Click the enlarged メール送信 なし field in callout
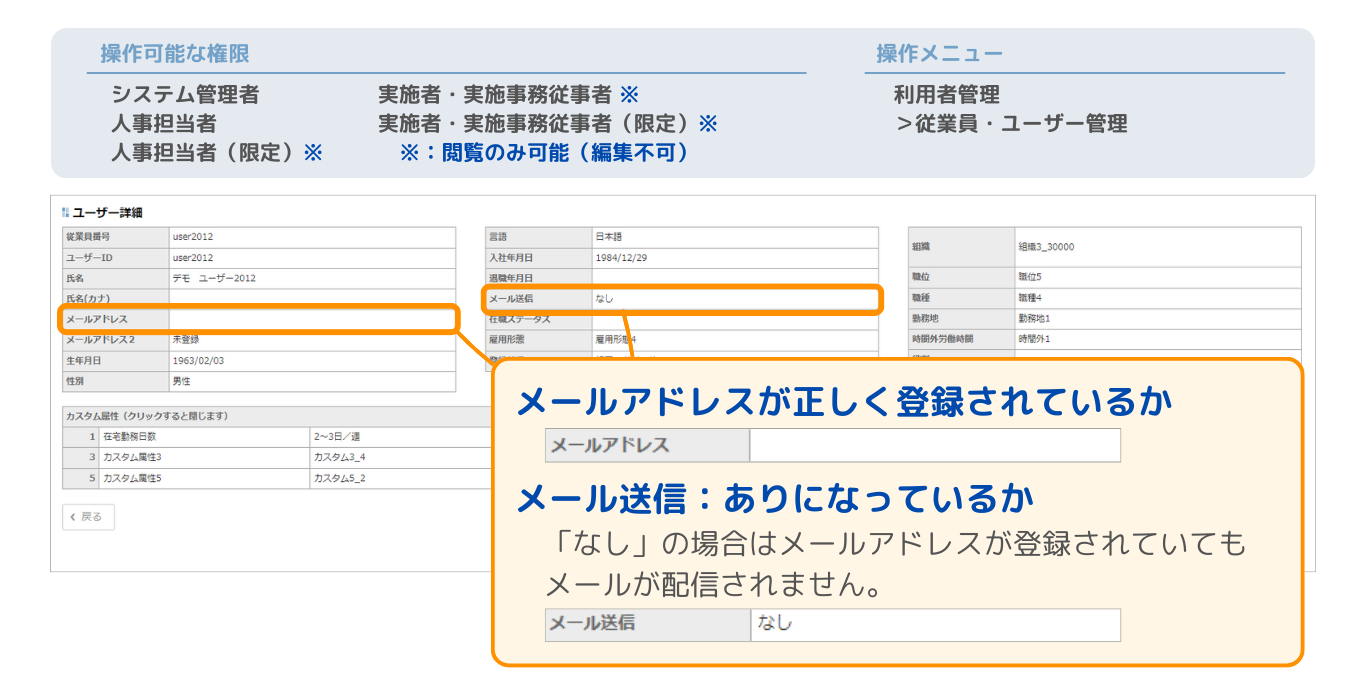The width and height of the screenshot is (1366, 692). 934,624
